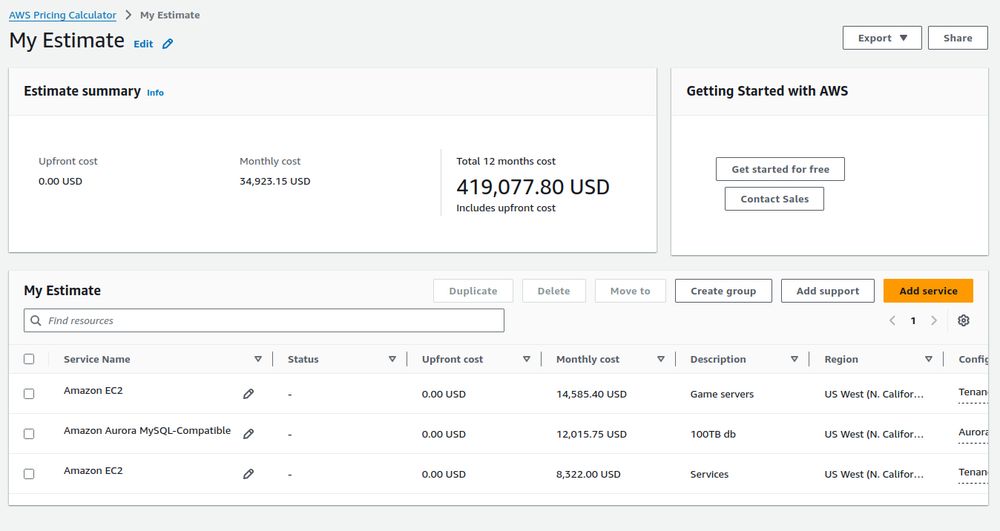
Task: Click the Edit link beside My Estimate
Action: [143, 44]
